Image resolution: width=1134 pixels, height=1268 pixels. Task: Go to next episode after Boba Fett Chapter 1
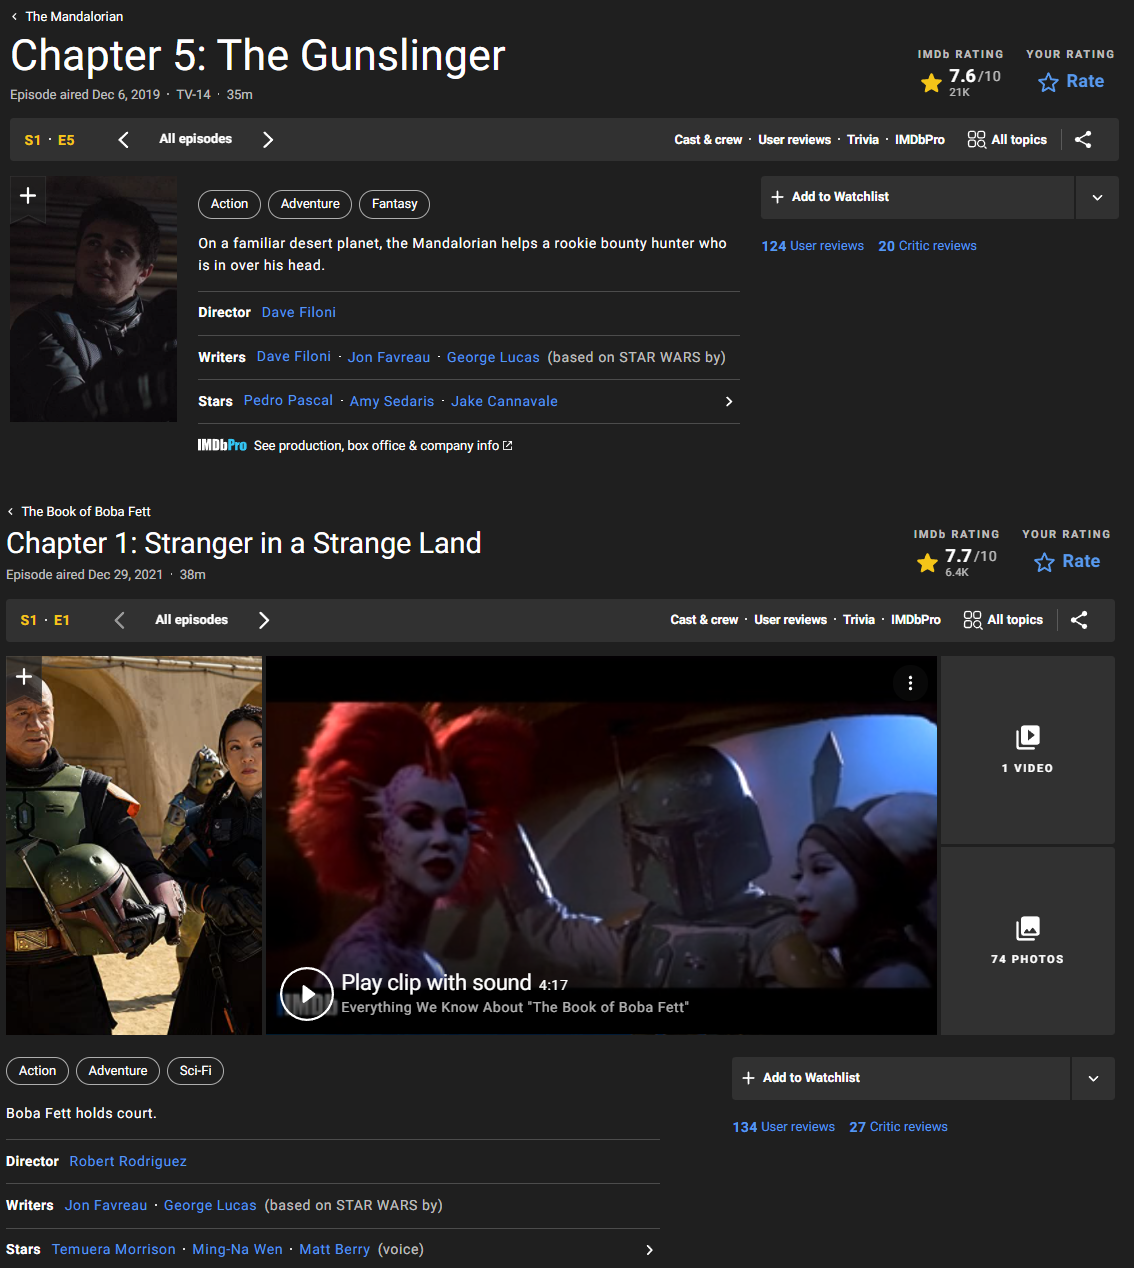pyautogui.click(x=264, y=620)
